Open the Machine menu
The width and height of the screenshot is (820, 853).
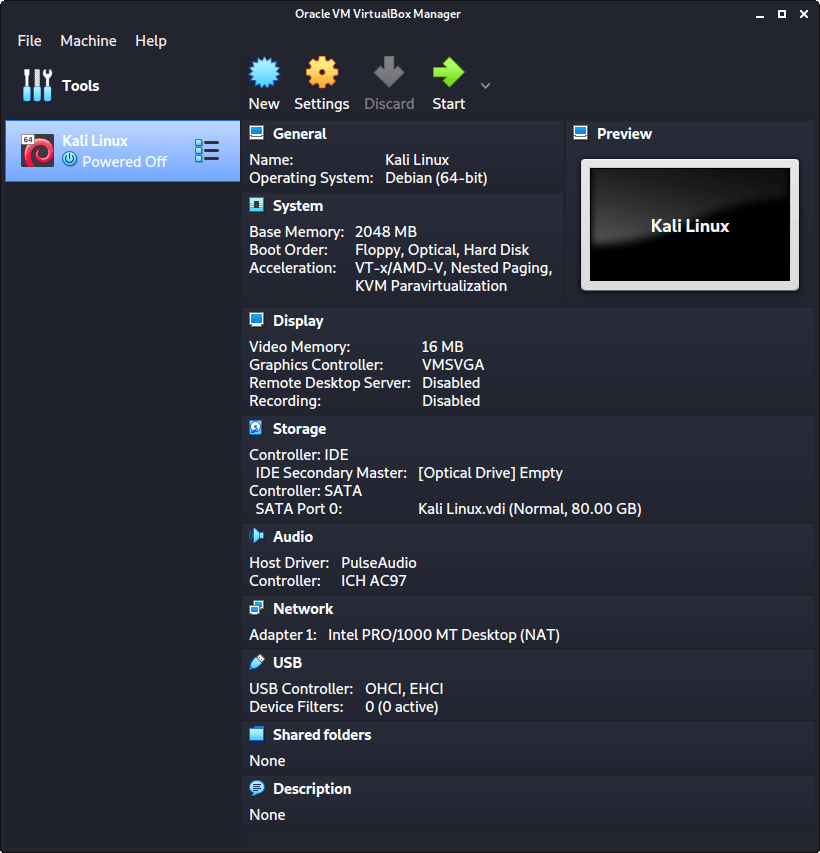(88, 41)
